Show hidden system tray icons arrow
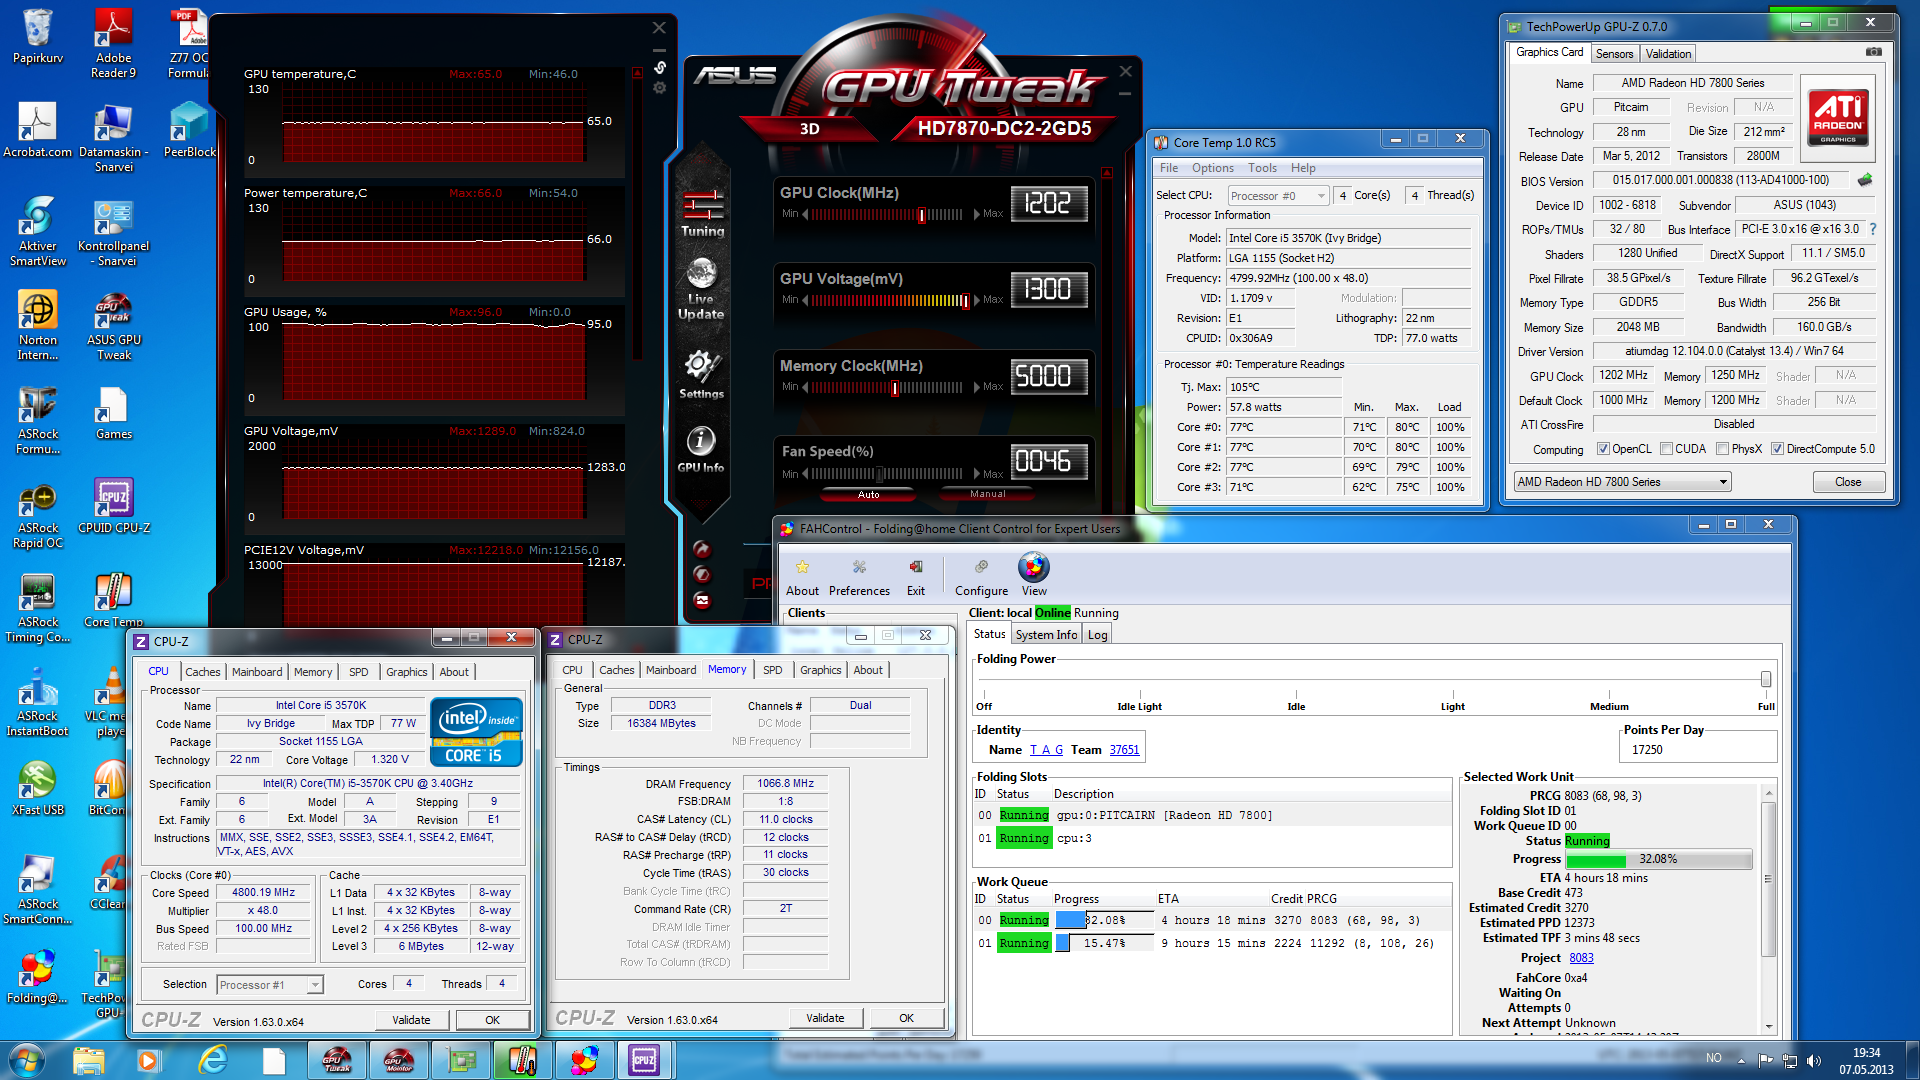Image resolution: width=1920 pixels, height=1080 pixels. tap(1741, 1060)
